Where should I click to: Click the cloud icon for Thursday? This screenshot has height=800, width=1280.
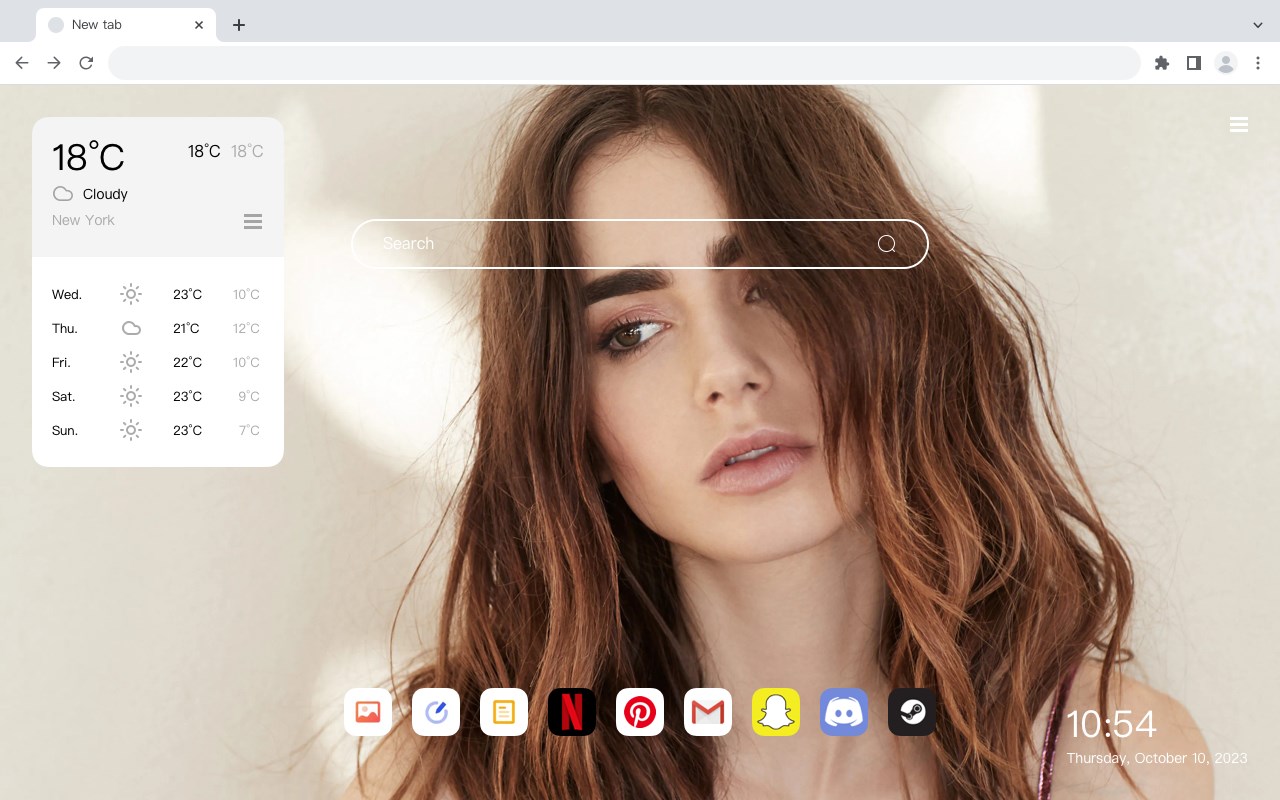(131, 328)
